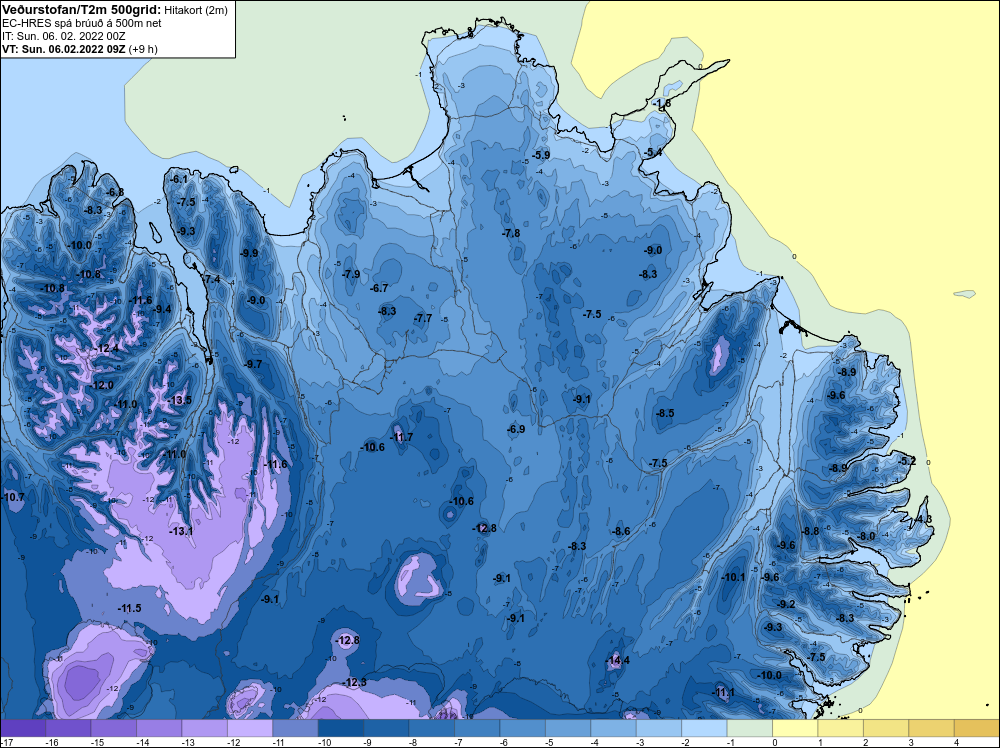Click the 'Hitakort (2m)' label
The height and width of the screenshot is (748, 1000).
click(x=195, y=10)
